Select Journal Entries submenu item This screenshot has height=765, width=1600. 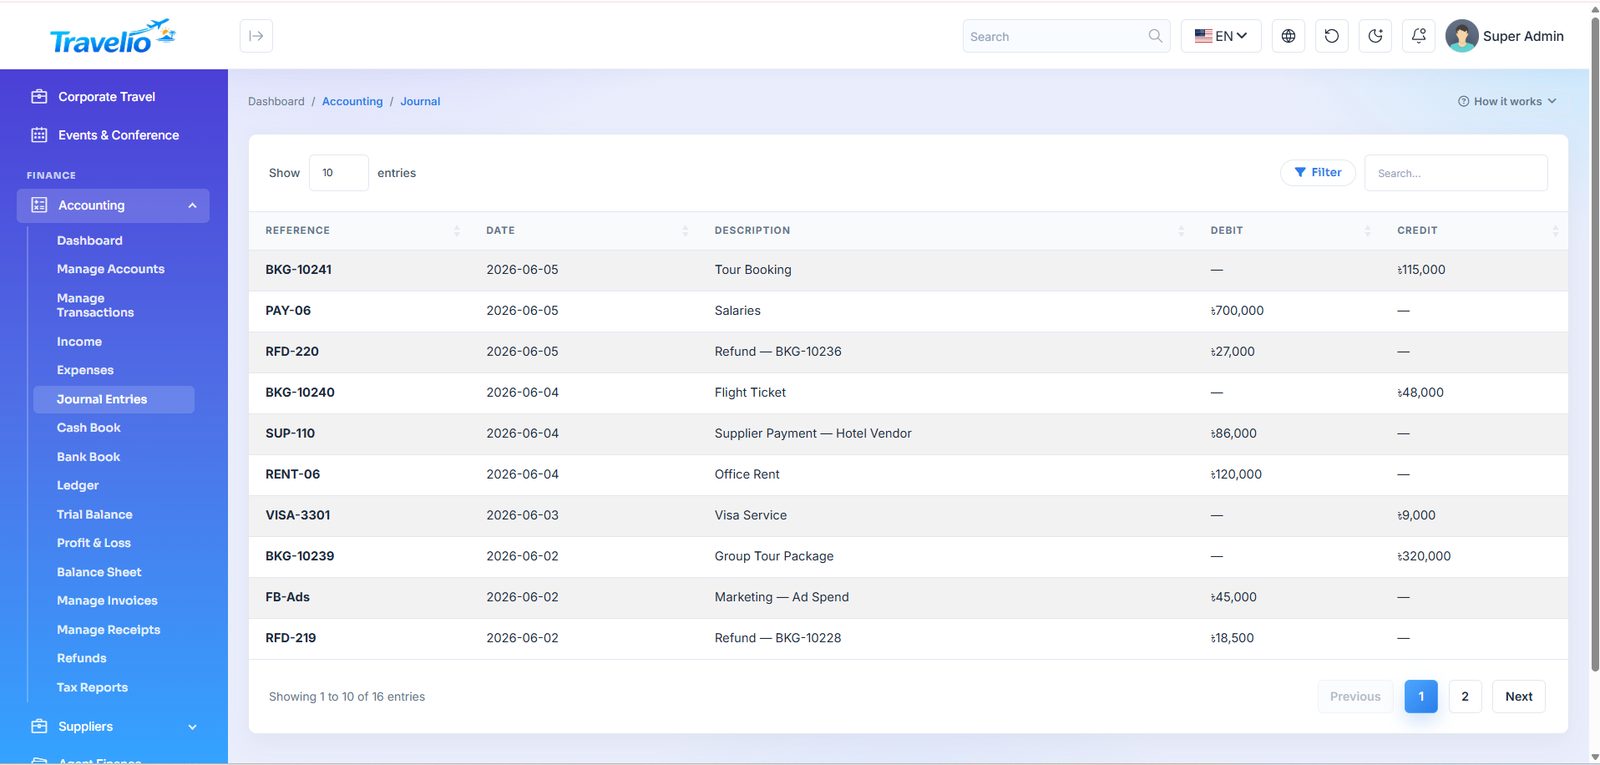(113, 399)
